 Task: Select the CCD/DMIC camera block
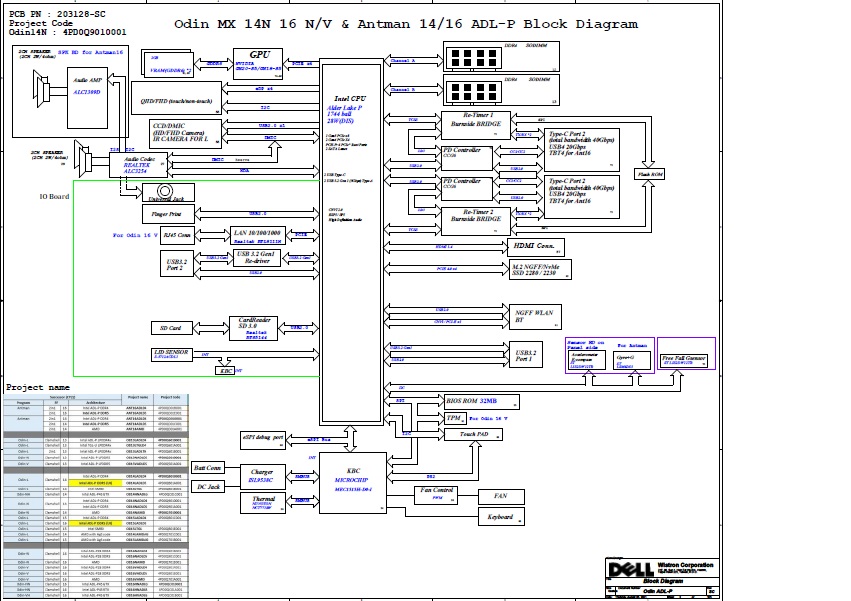click(x=185, y=133)
